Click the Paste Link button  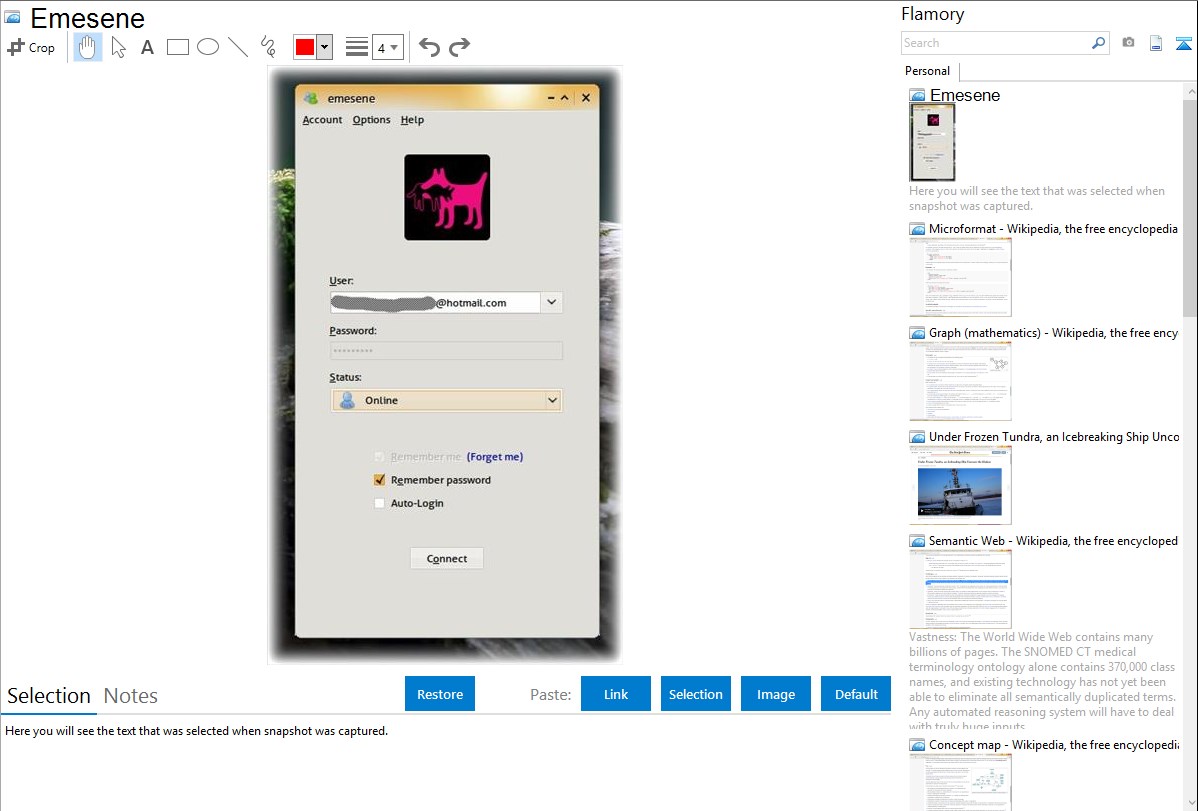click(x=616, y=694)
